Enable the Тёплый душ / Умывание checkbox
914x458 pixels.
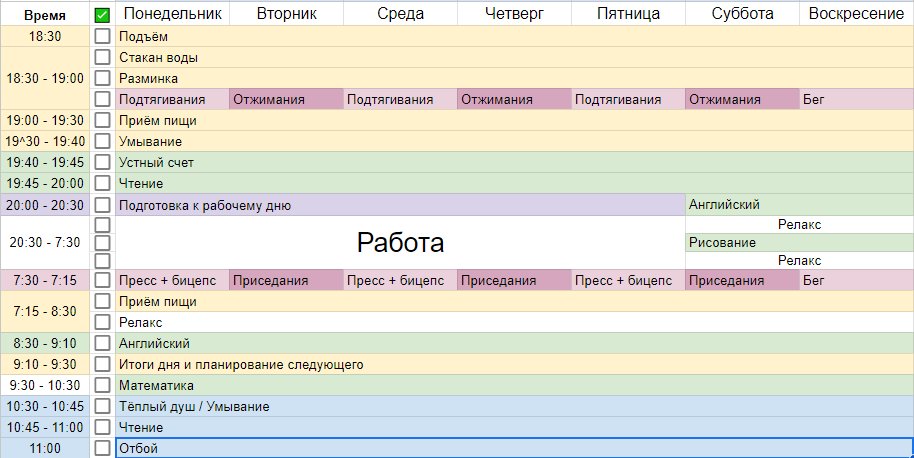point(102,406)
